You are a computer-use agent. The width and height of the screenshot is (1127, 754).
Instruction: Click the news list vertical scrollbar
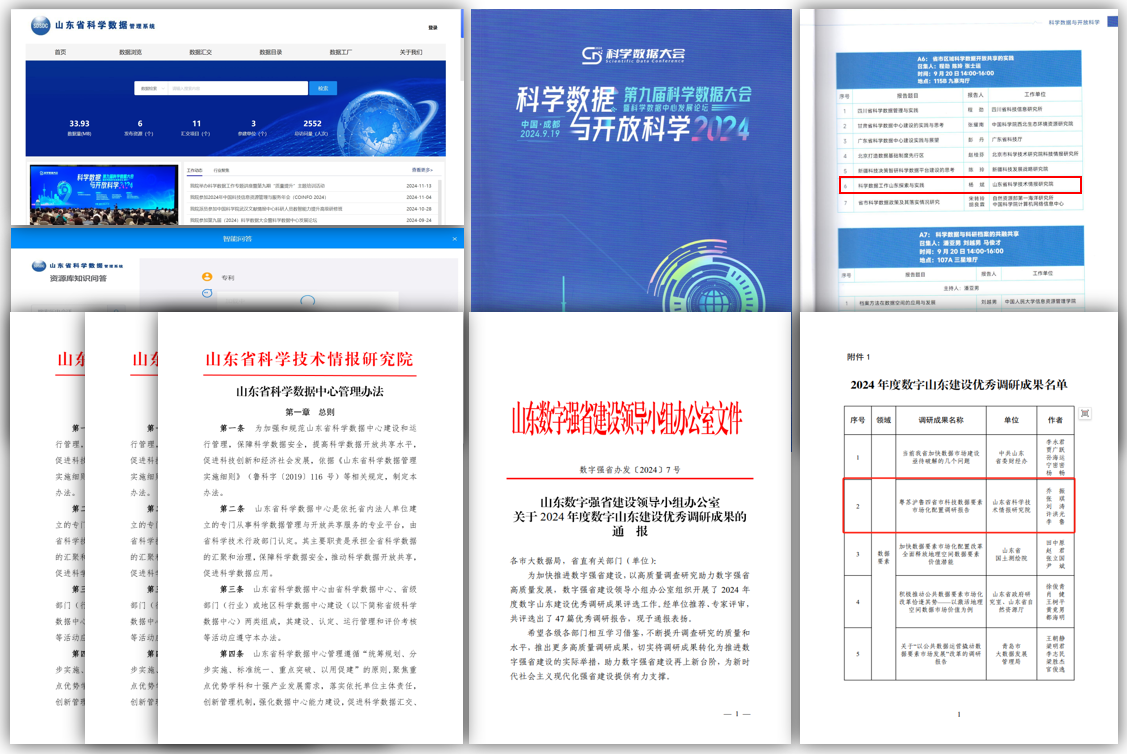439,201
